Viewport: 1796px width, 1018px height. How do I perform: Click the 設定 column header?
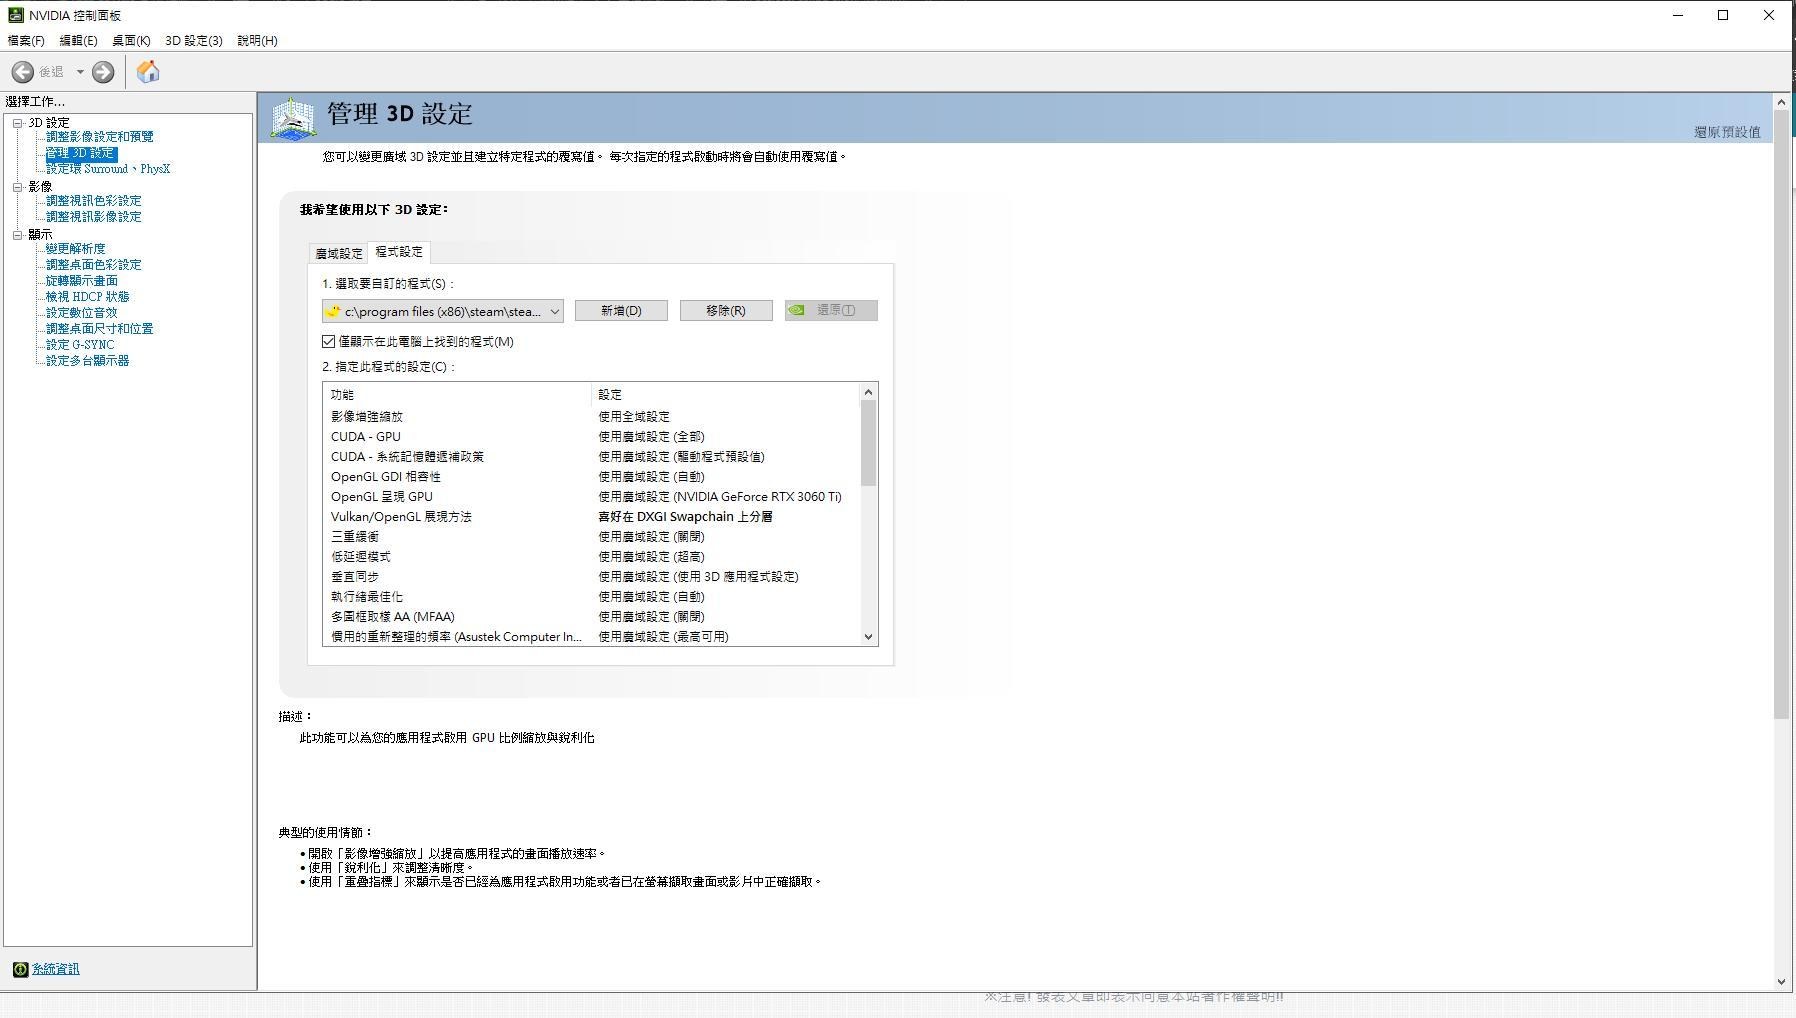pyautogui.click(x=725, y=395)
